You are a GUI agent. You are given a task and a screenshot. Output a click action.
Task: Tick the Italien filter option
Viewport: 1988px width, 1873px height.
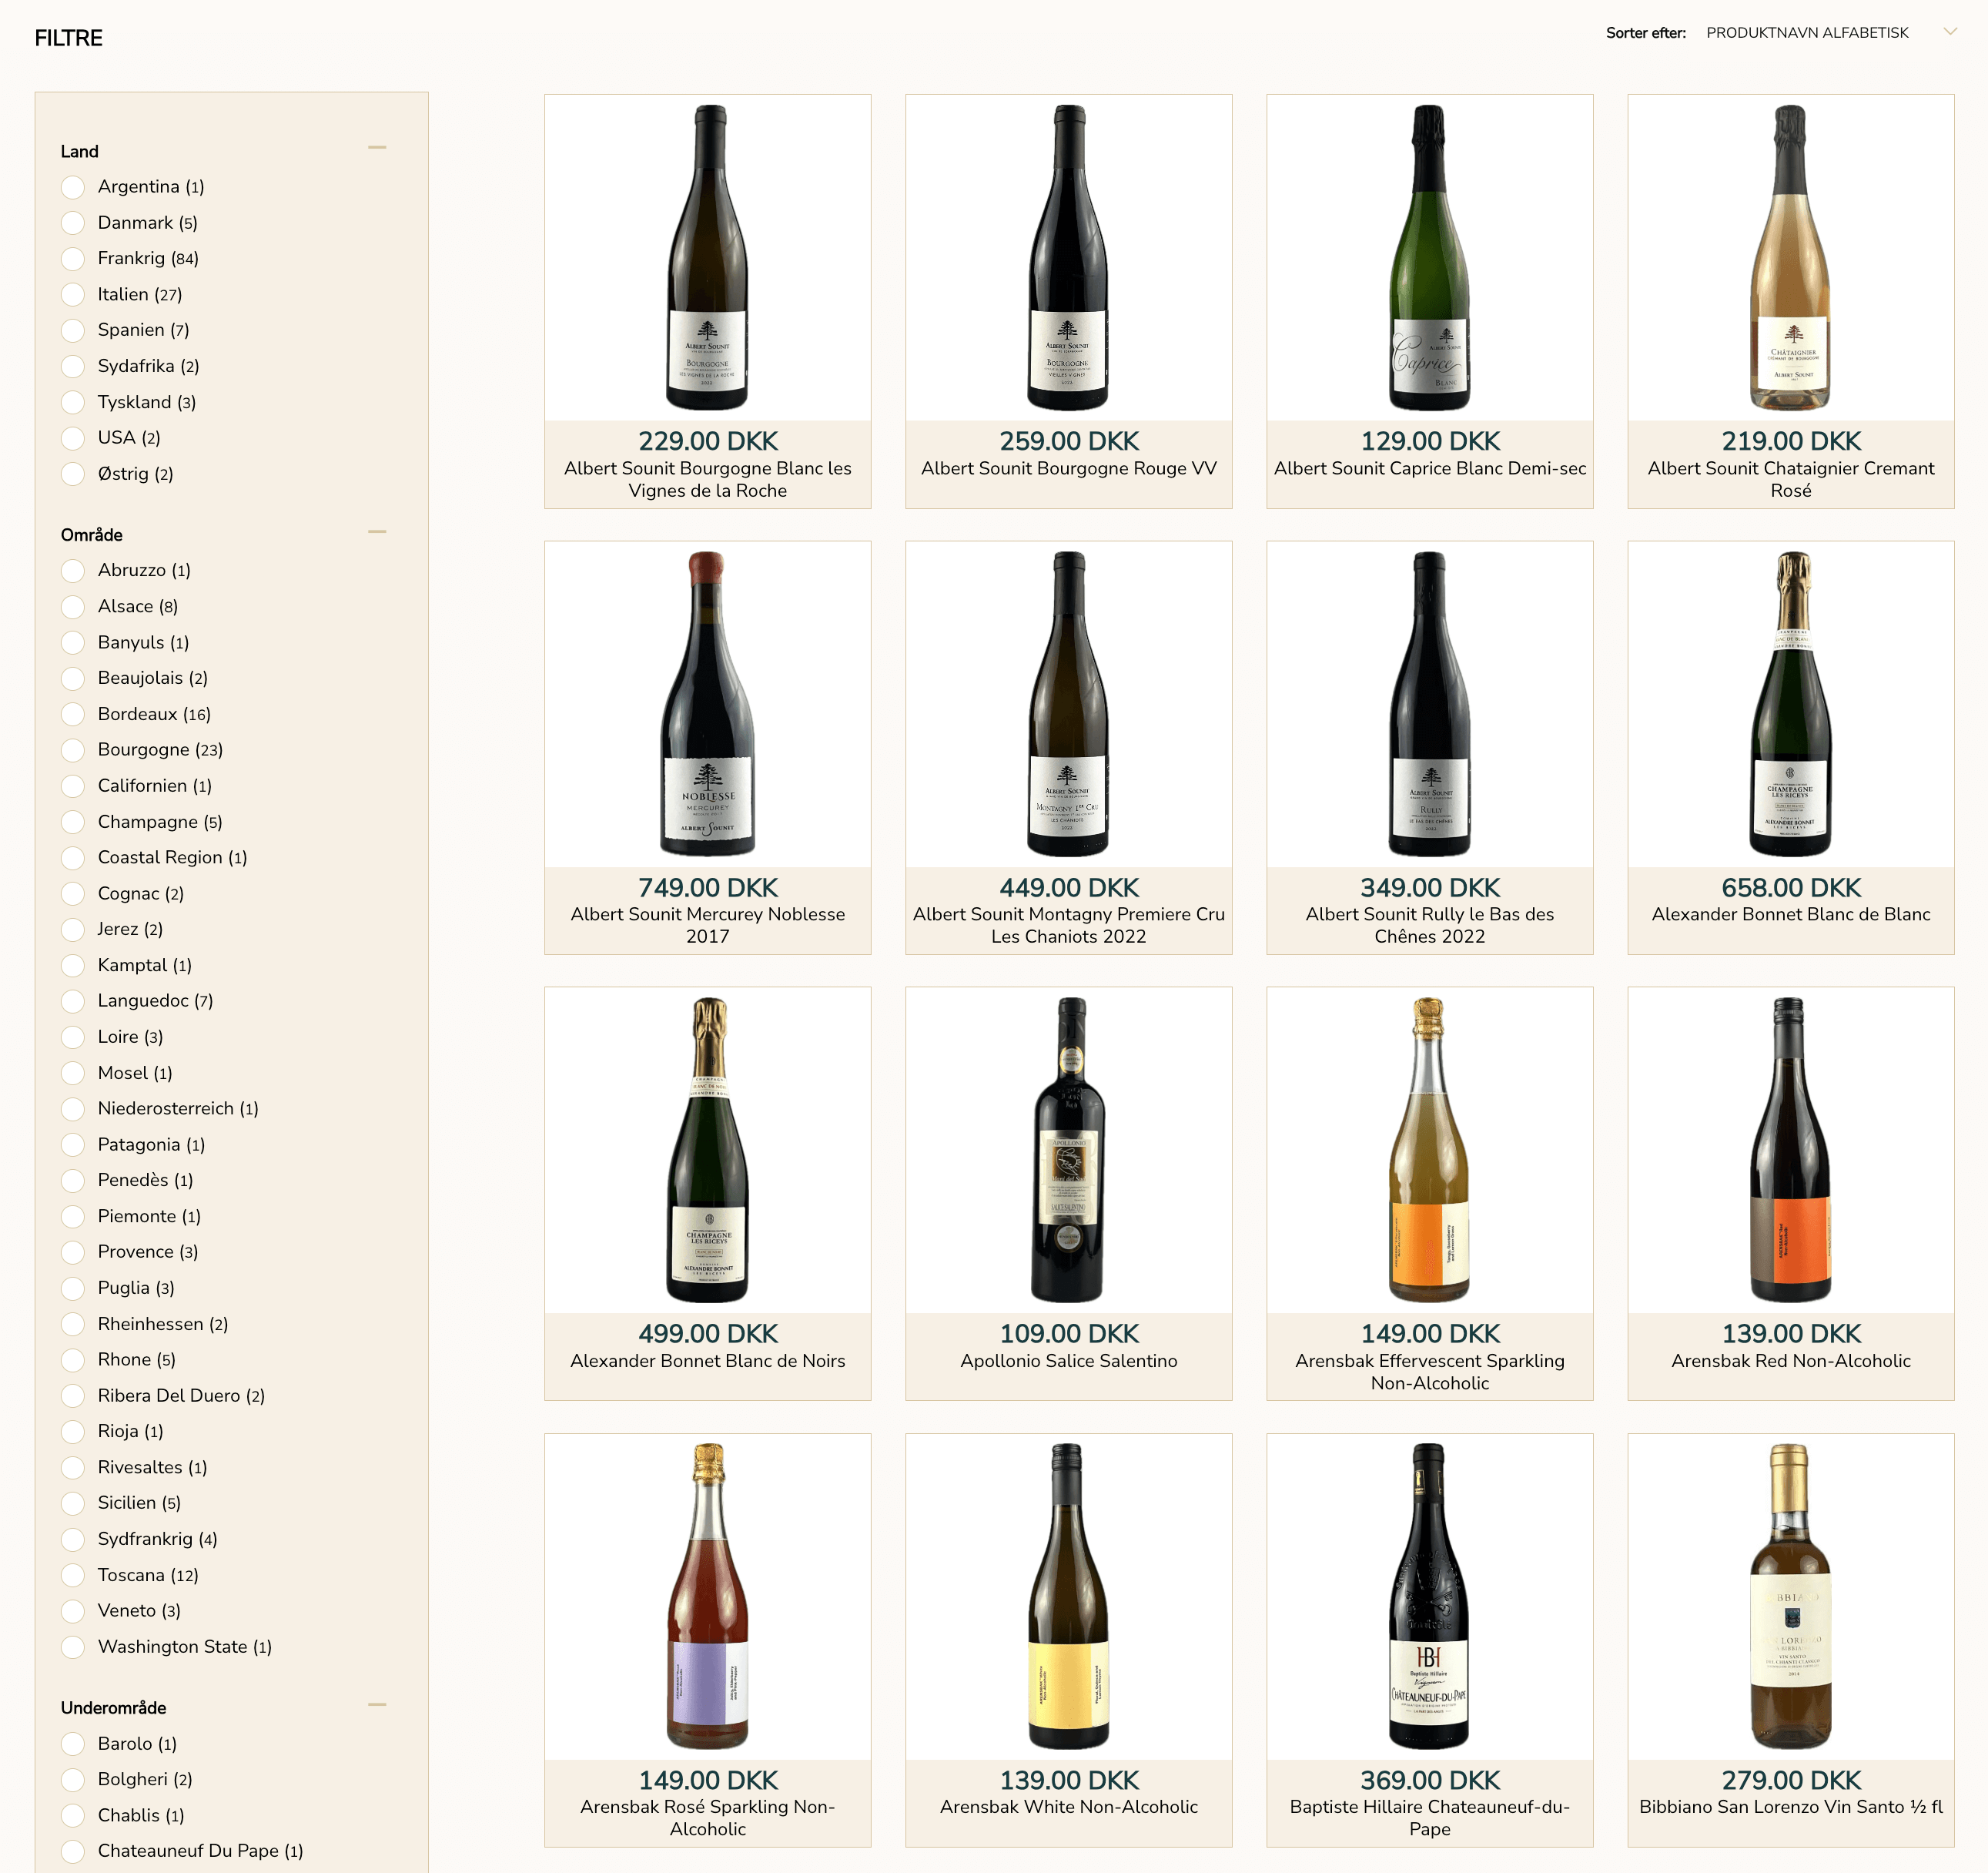(x=73, y=295)
